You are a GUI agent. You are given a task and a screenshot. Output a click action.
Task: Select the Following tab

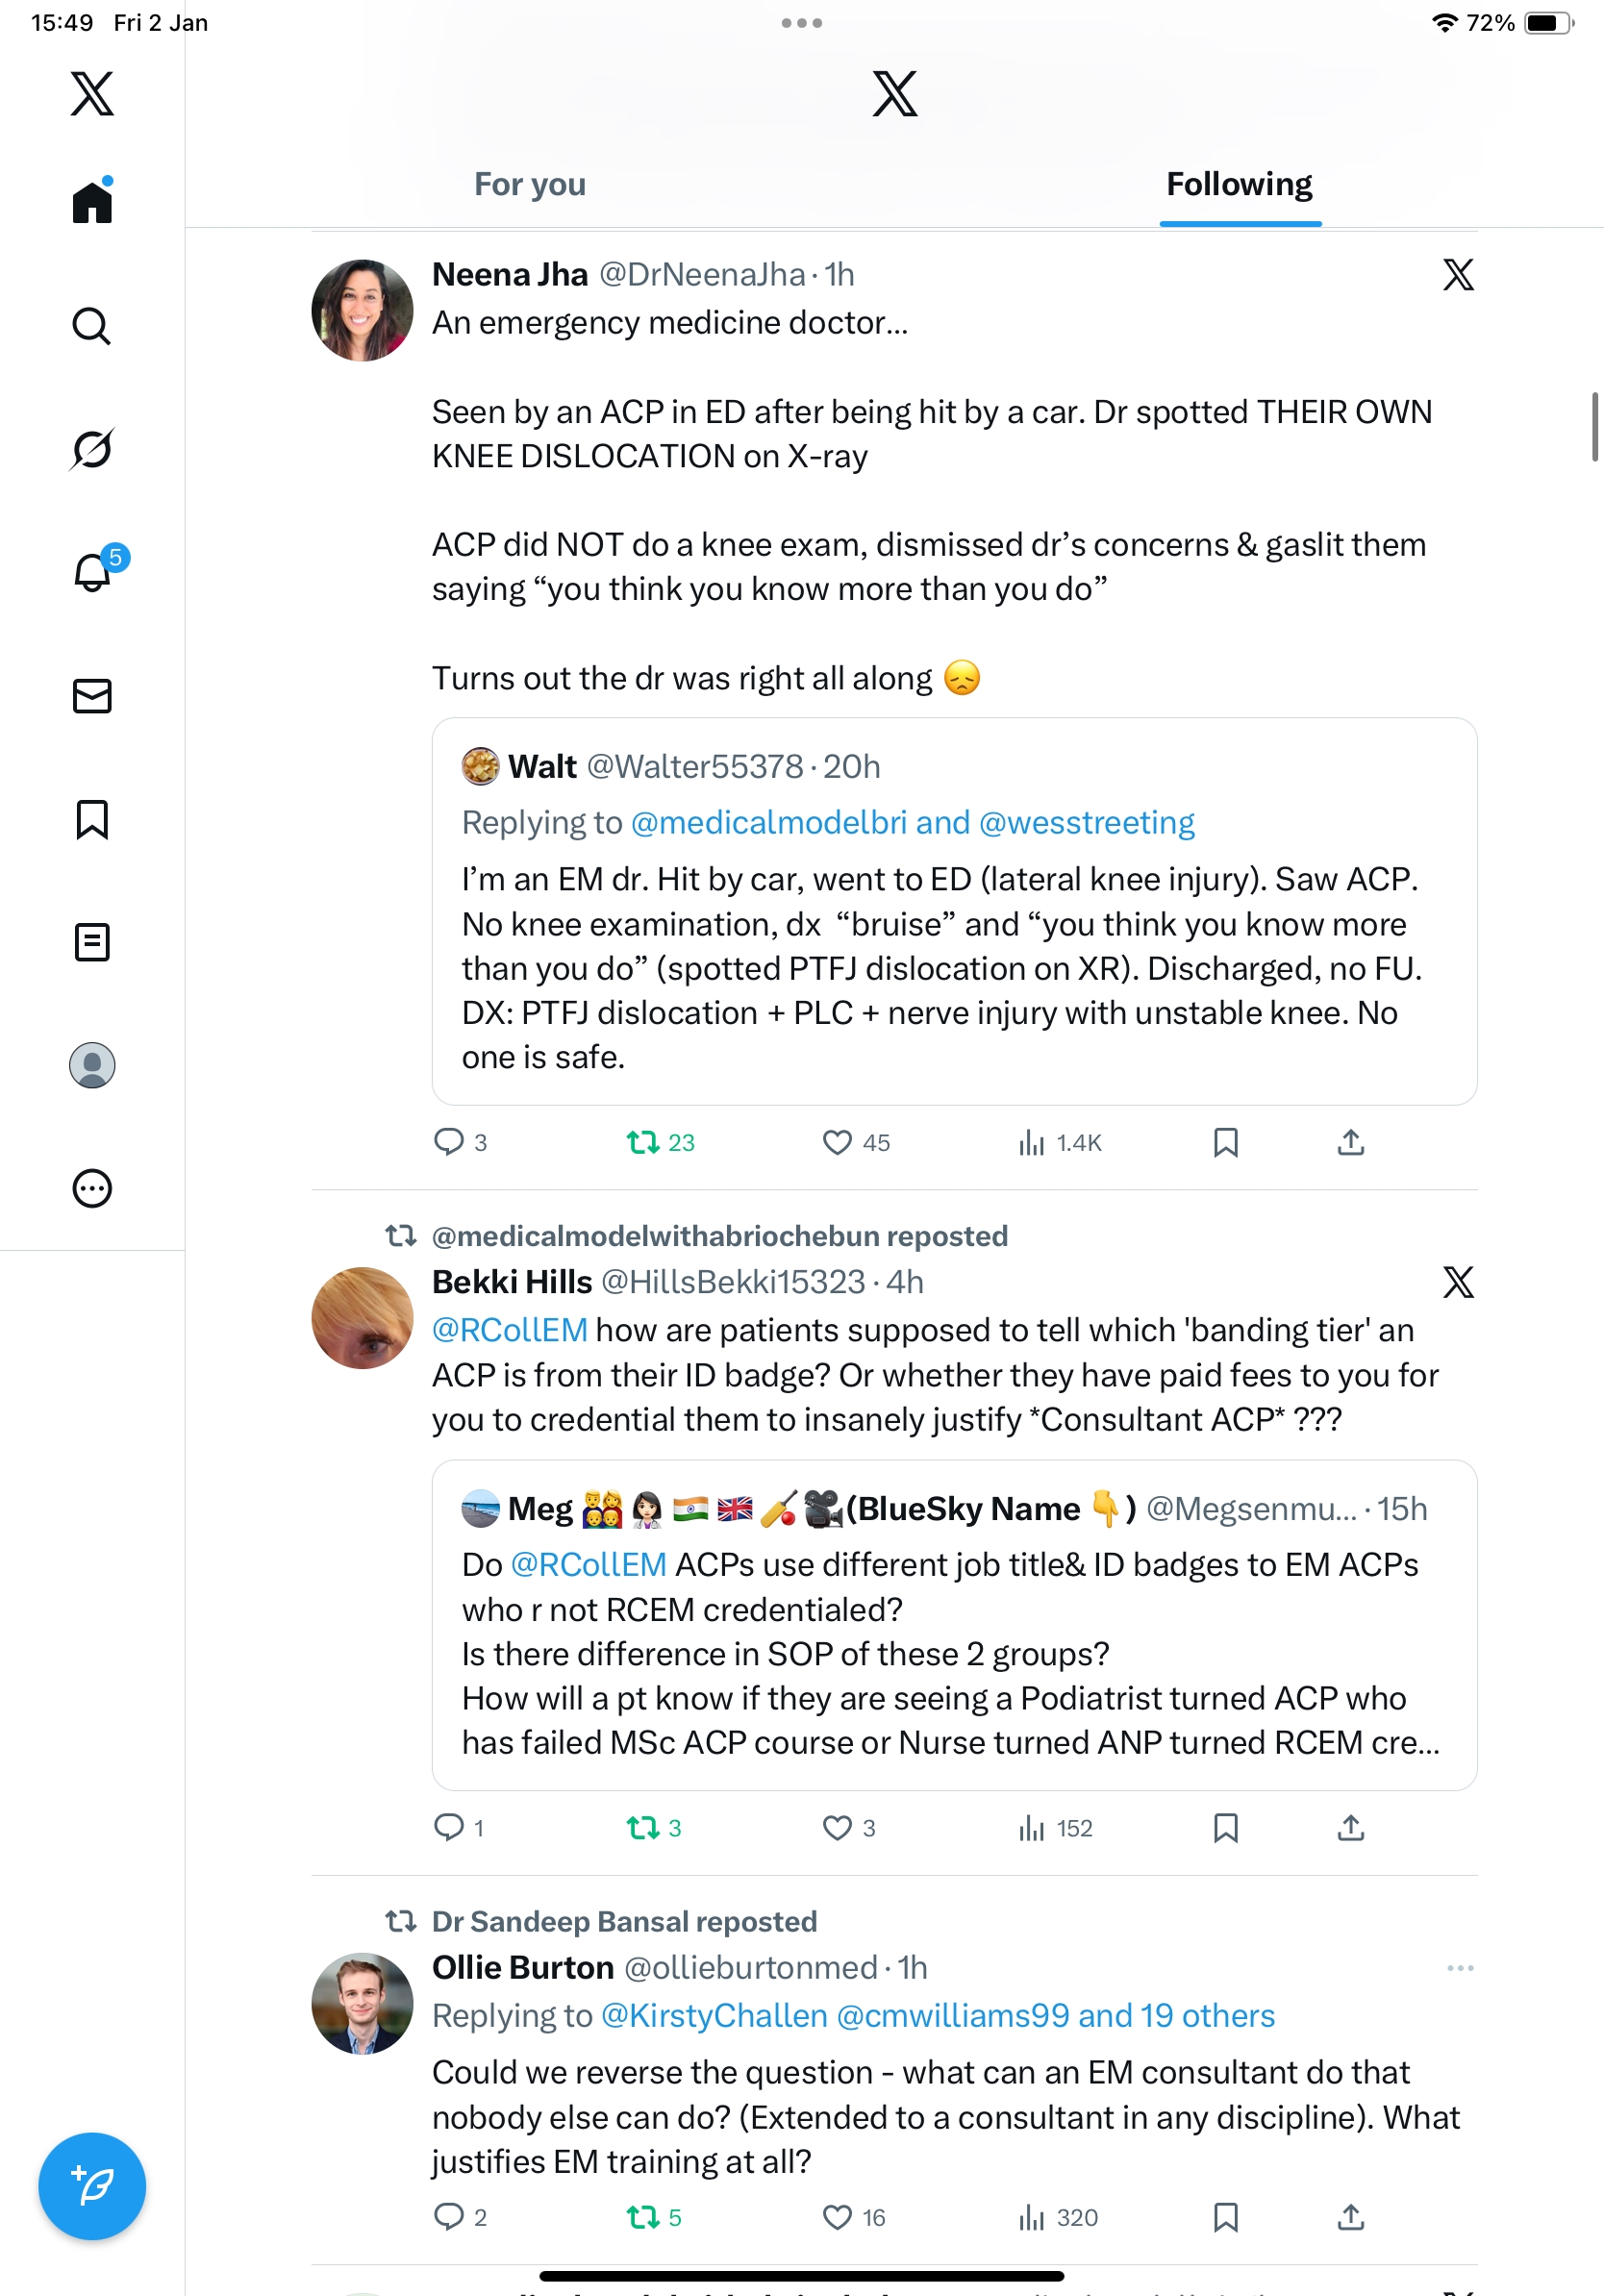pos(1239,185)
